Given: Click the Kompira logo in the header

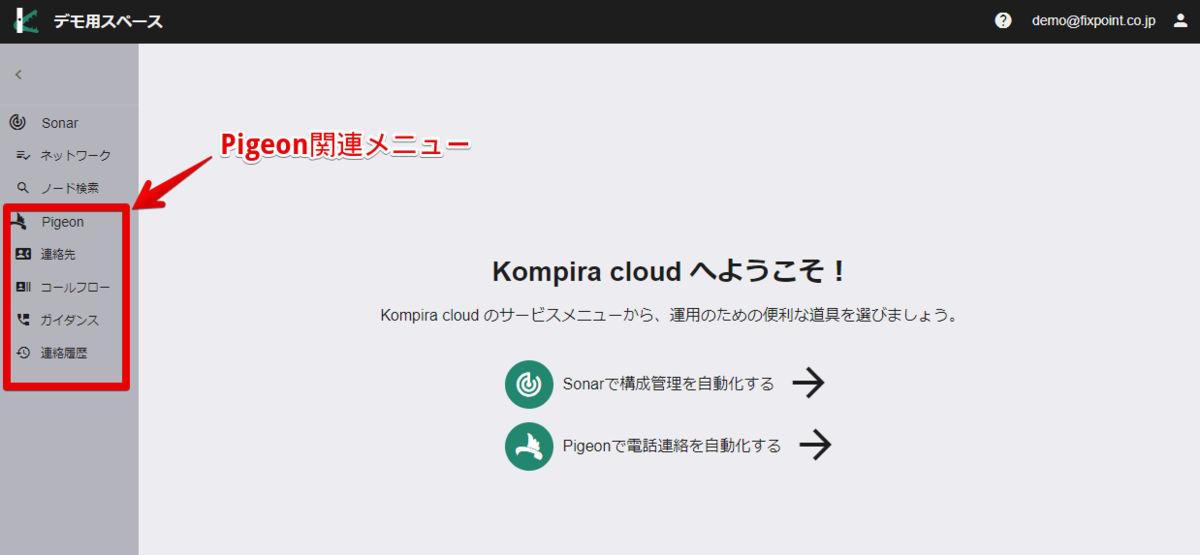Looking at the screenshot, I should pyautogui.click(x=26, y=21).
